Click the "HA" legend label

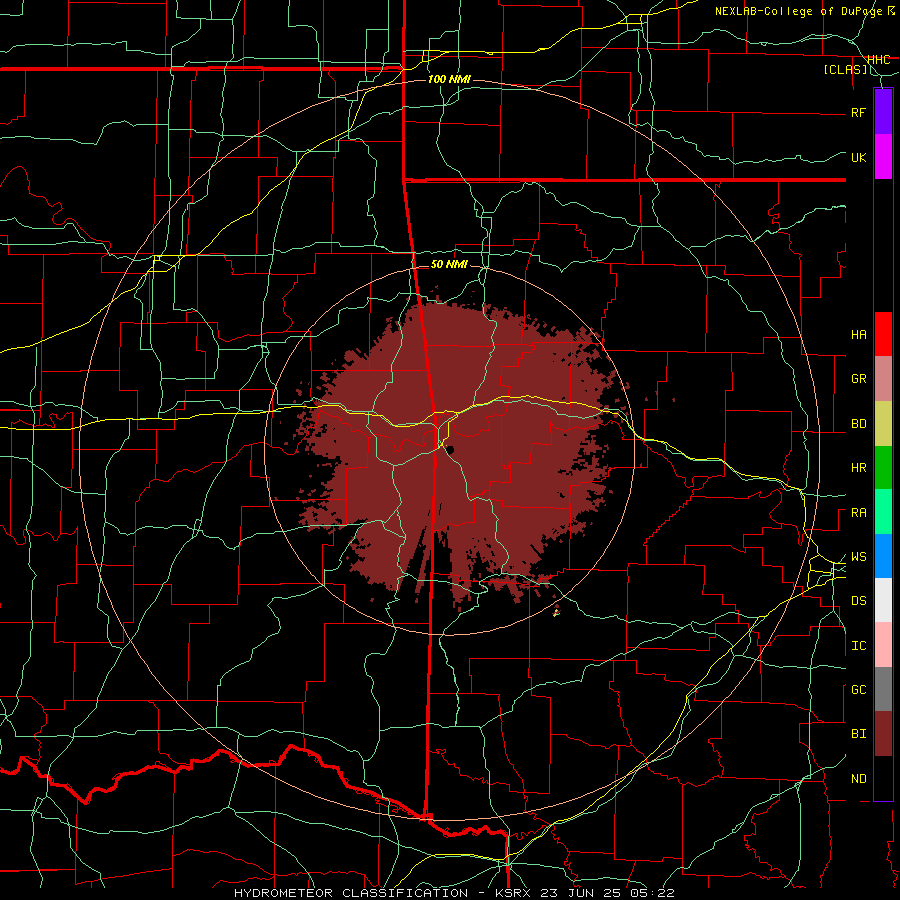[858, 335]
